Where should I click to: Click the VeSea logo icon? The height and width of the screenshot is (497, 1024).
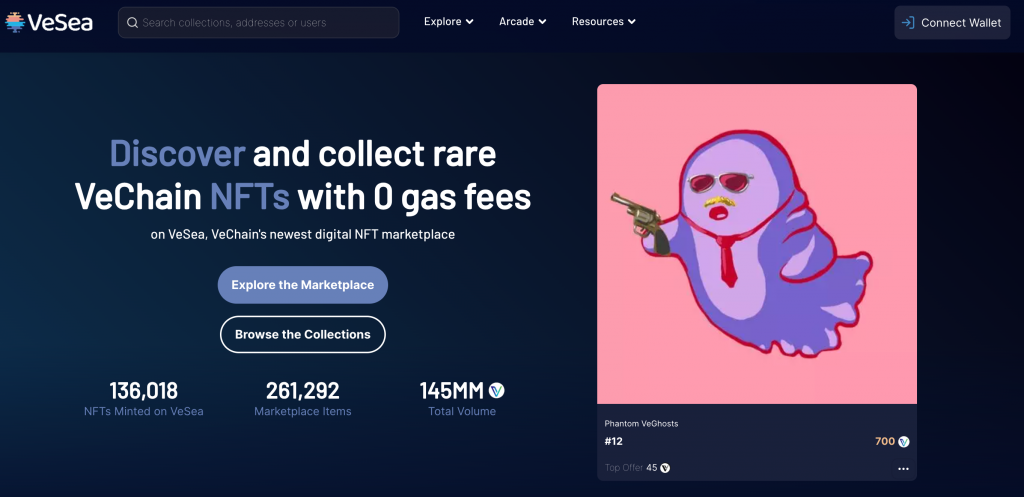[x=15, y=22]
